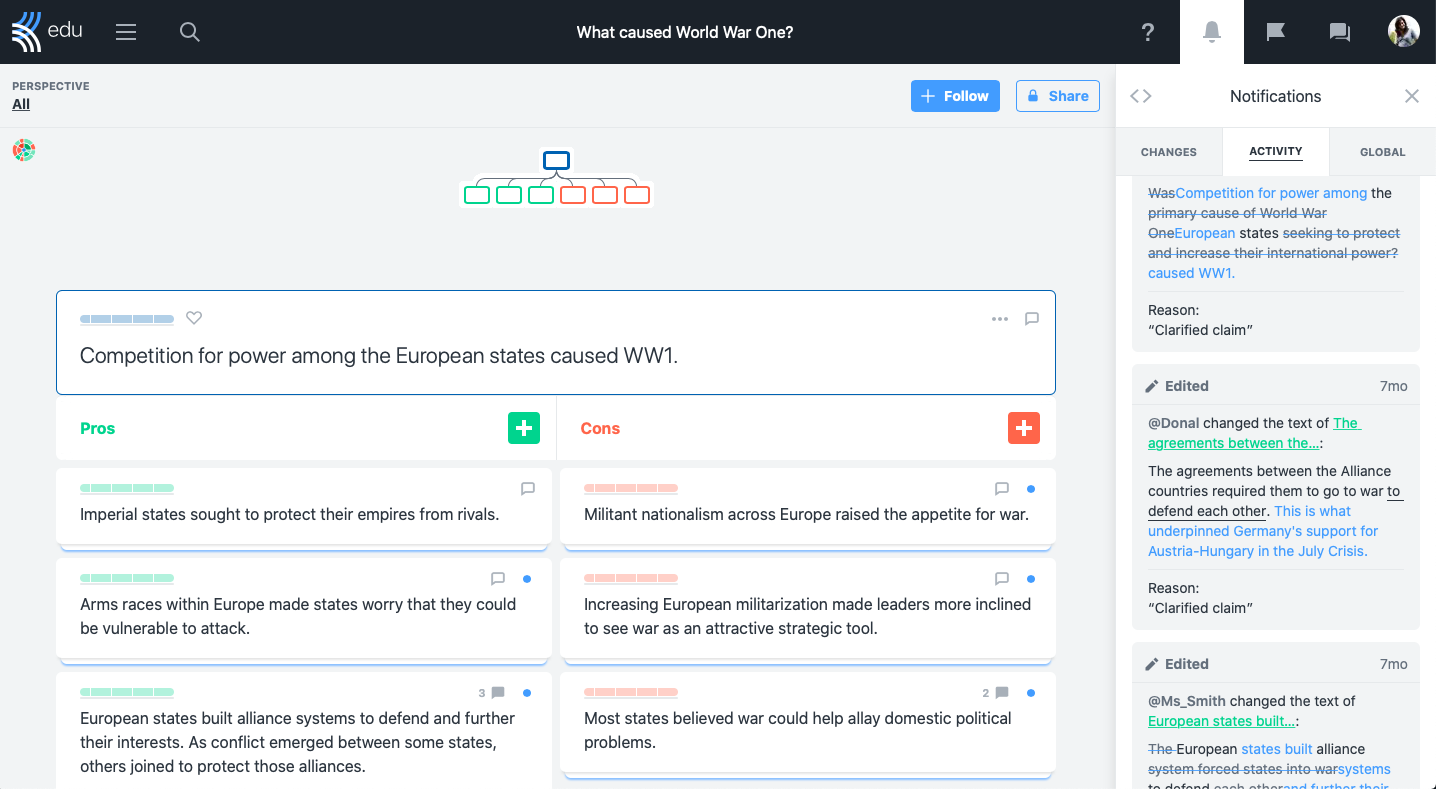The width and height of the screenshot is (1436, 789).
Task: Like the main claim with heart icon
Action: coord(194,318)
